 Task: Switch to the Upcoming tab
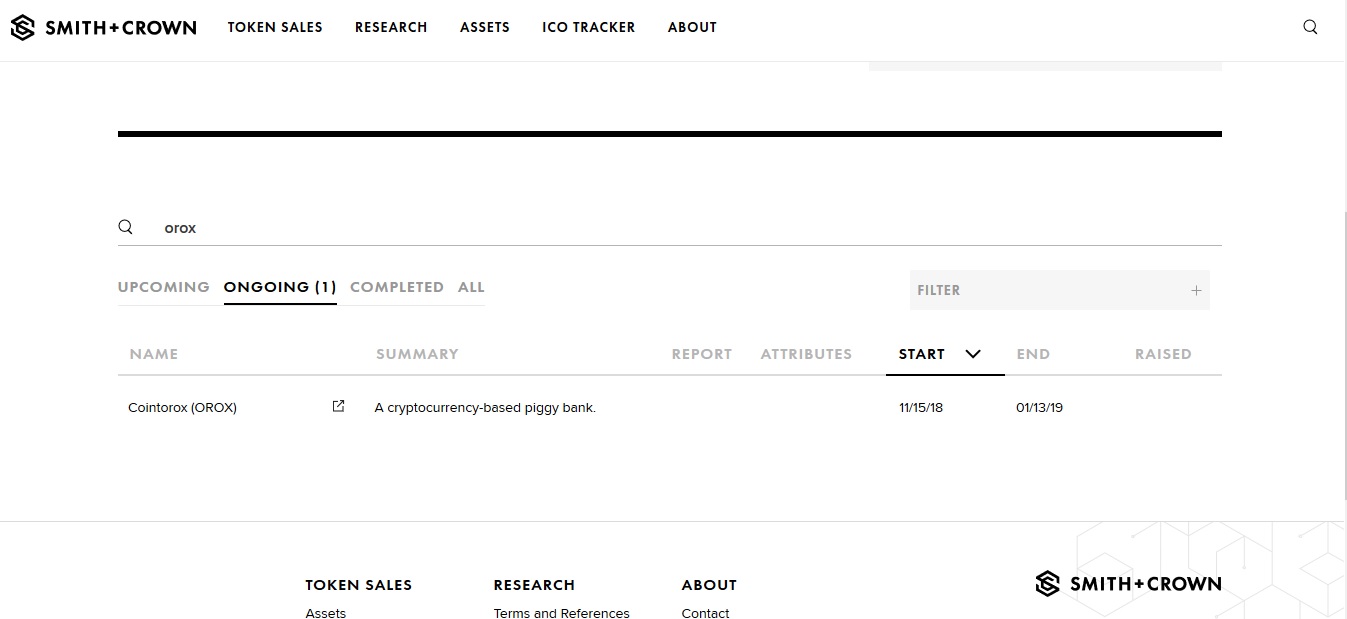pyautogui.click(x=164, y=287)
